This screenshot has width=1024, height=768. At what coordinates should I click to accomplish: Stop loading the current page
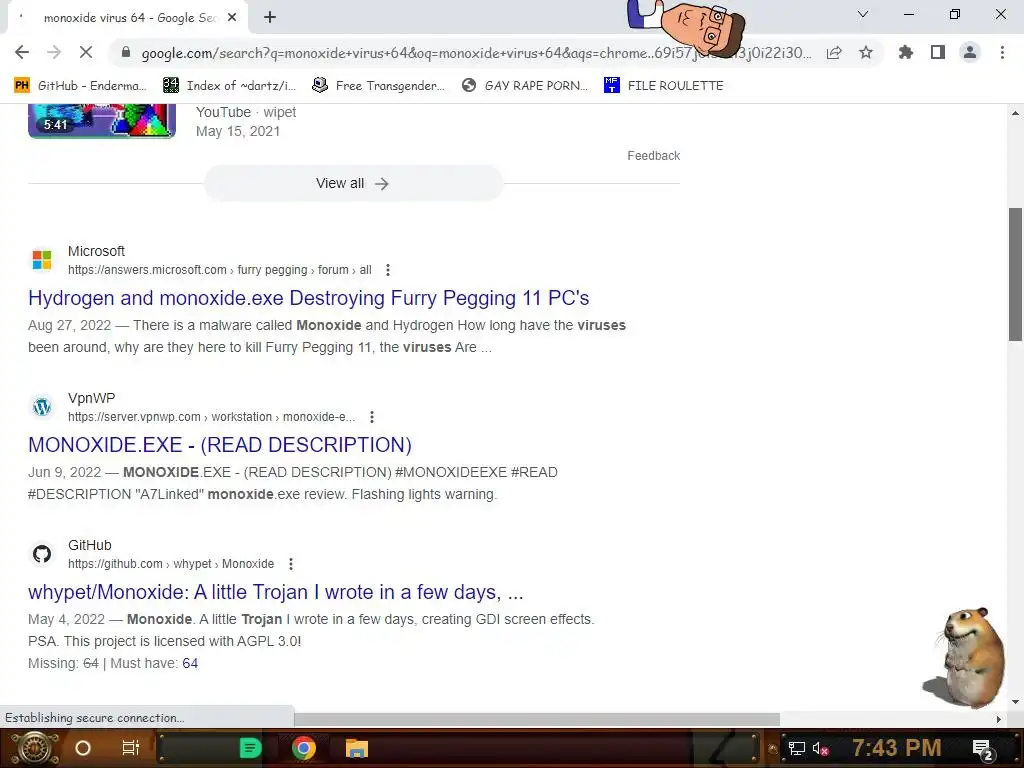pyautogui.click(x=86, y=52)
